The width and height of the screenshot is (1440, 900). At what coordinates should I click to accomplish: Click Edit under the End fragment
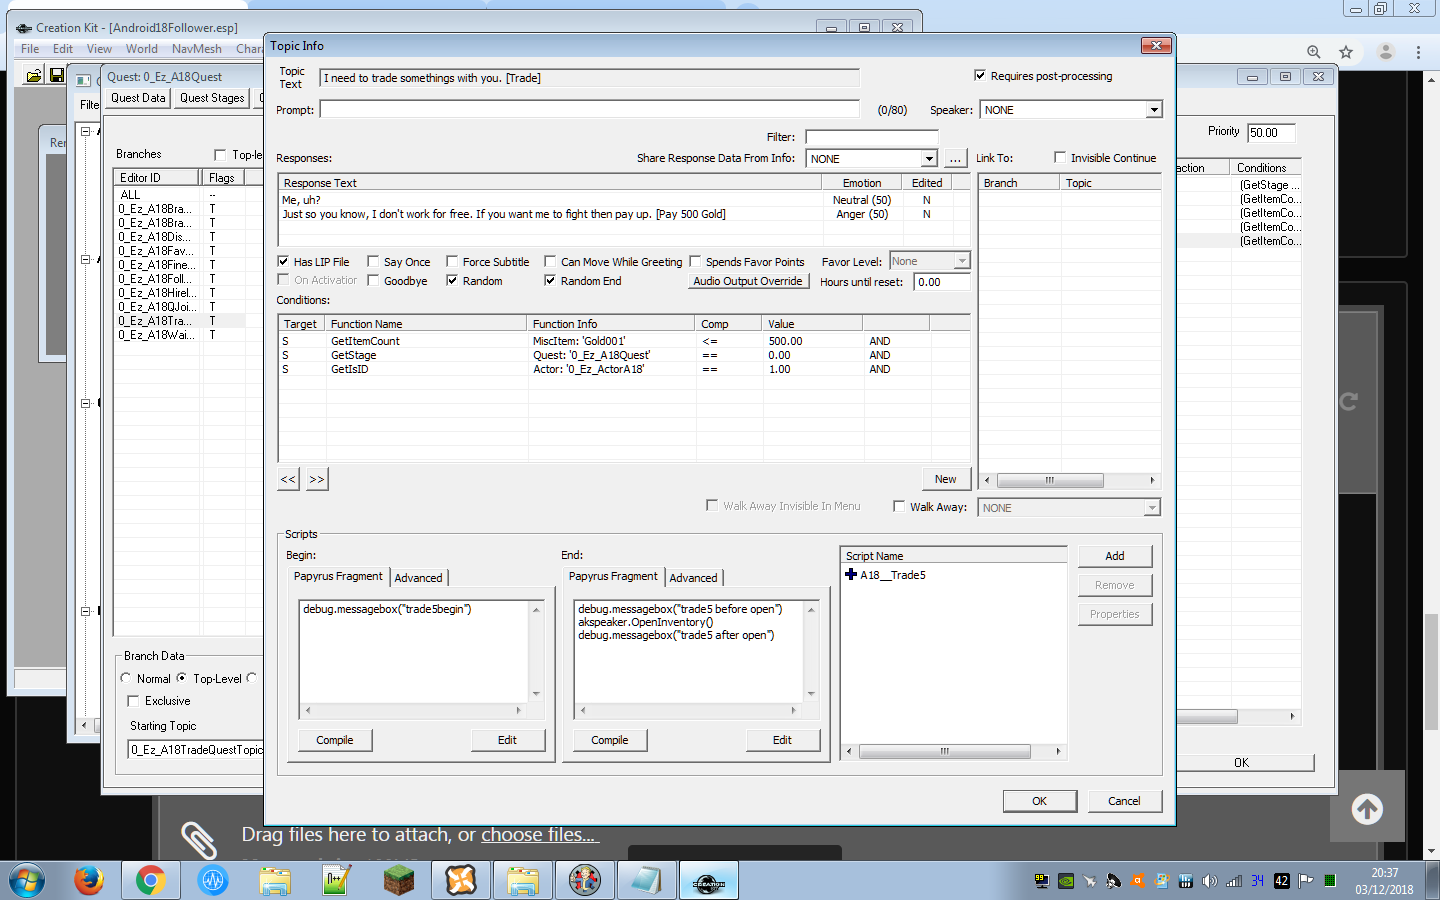point(782,740)
